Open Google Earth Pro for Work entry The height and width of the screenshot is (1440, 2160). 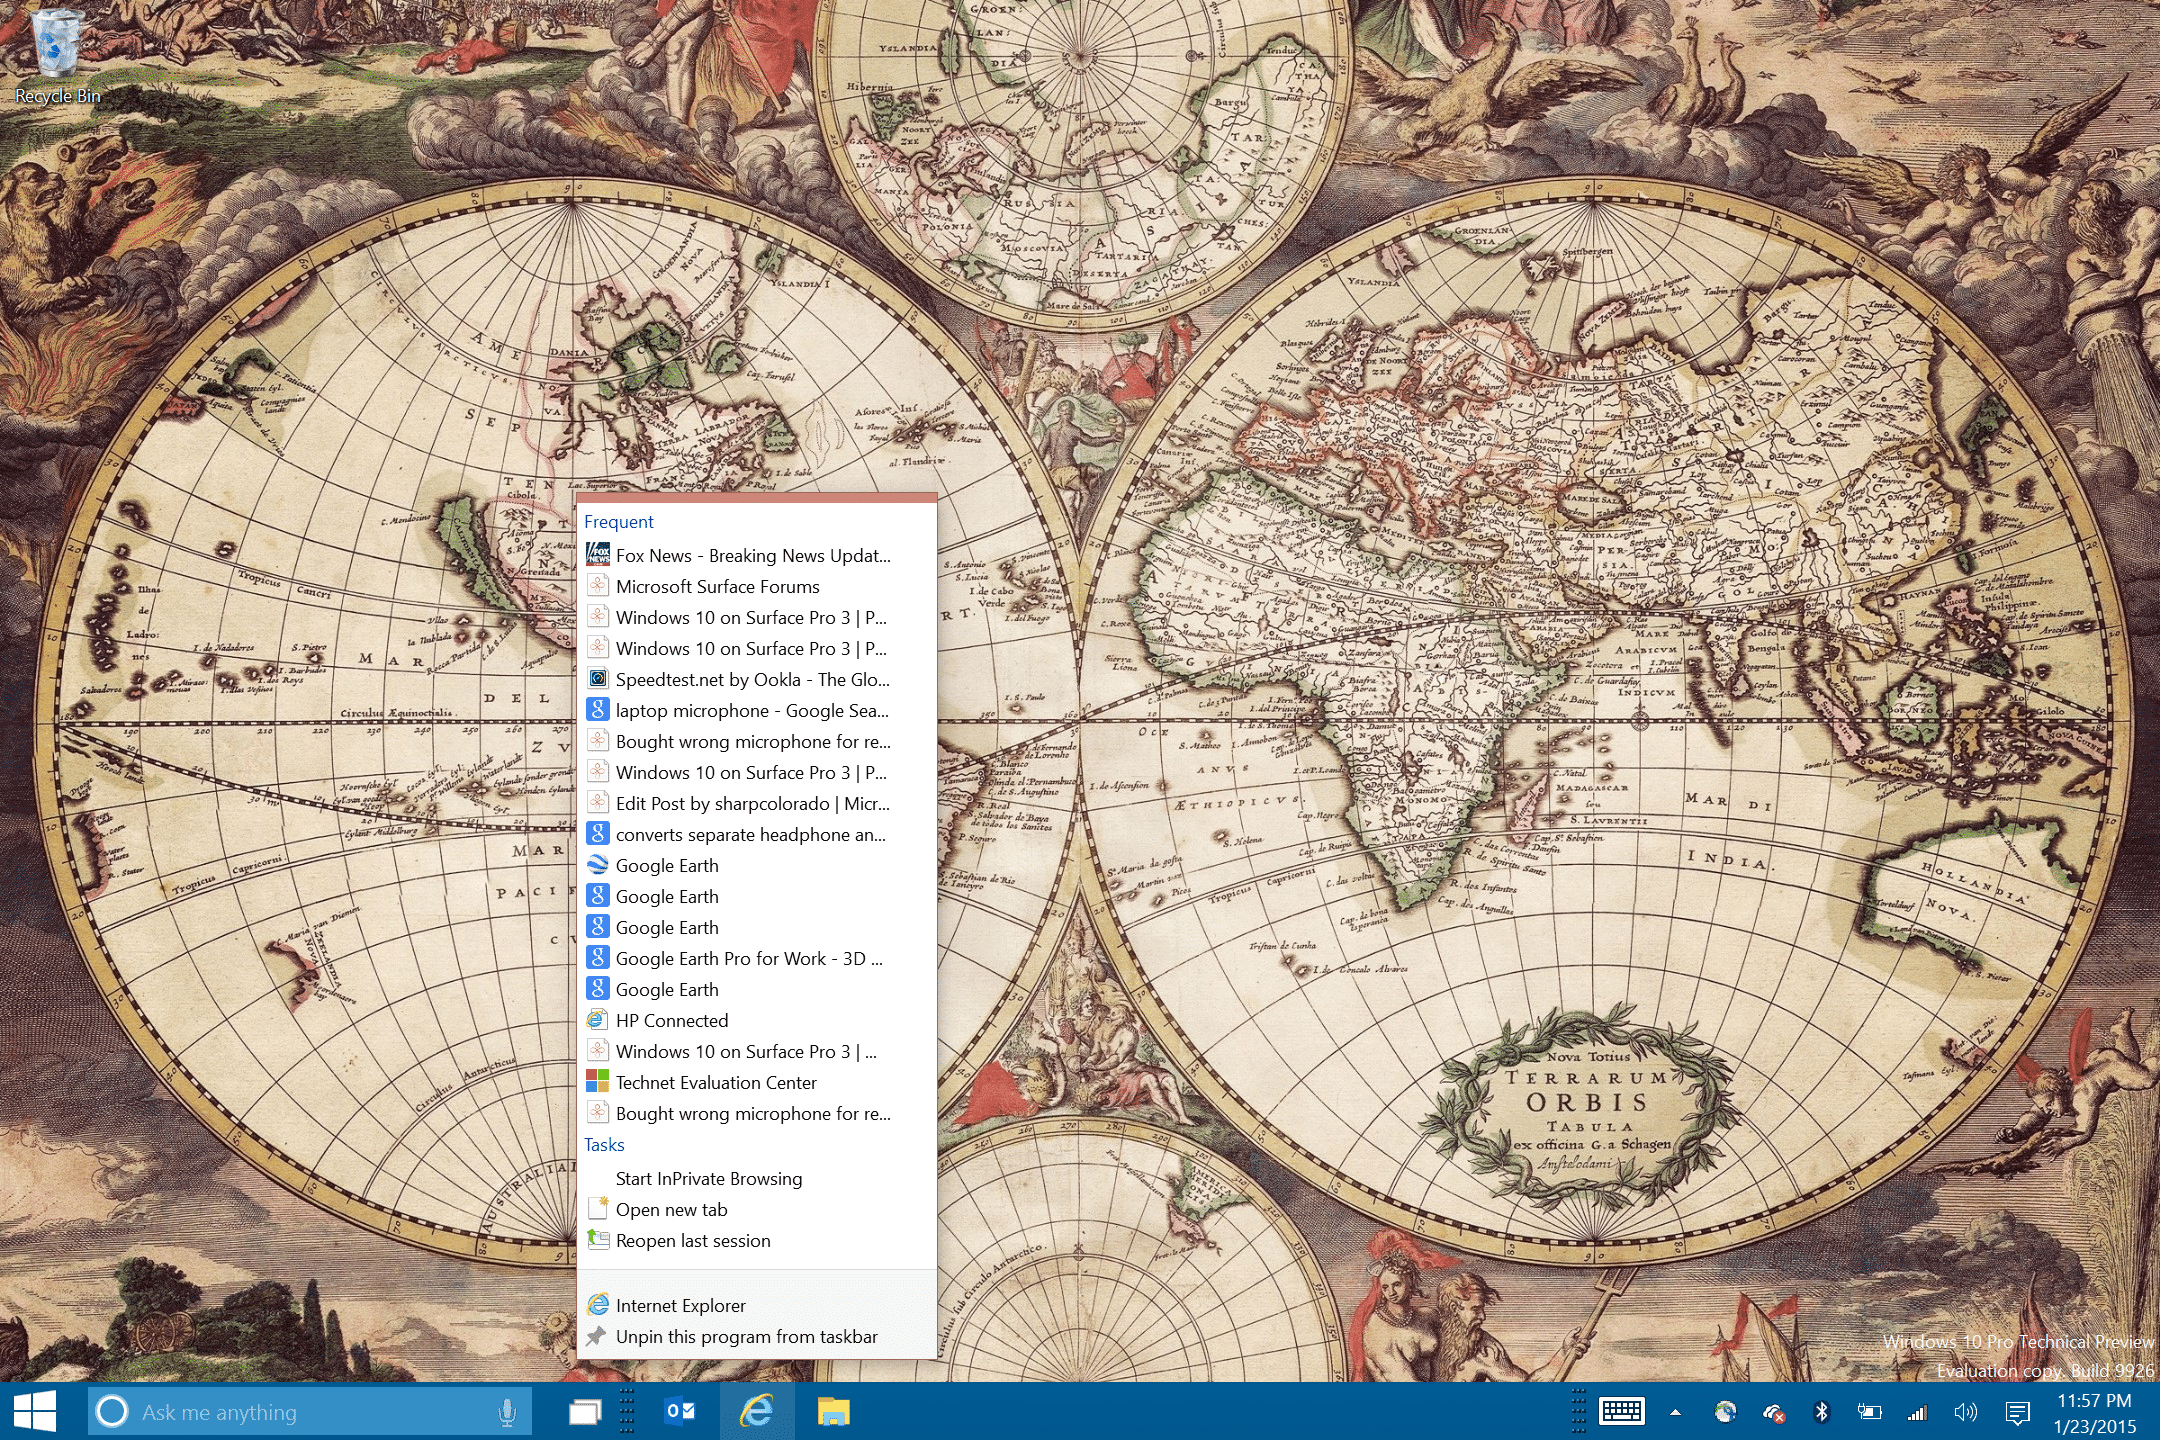point(757,958)
